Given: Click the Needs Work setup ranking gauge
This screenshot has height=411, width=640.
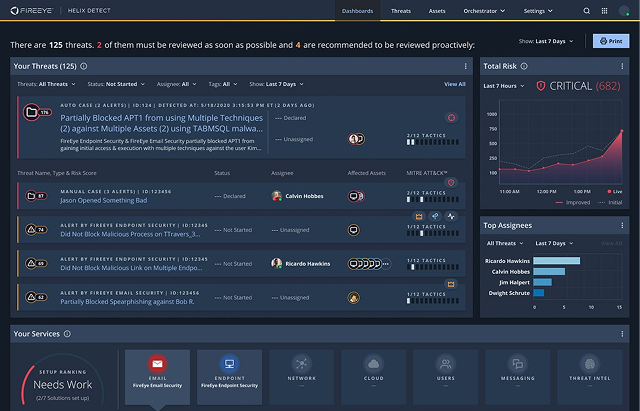Looking at the screenshot, I should tap(62, 381).
